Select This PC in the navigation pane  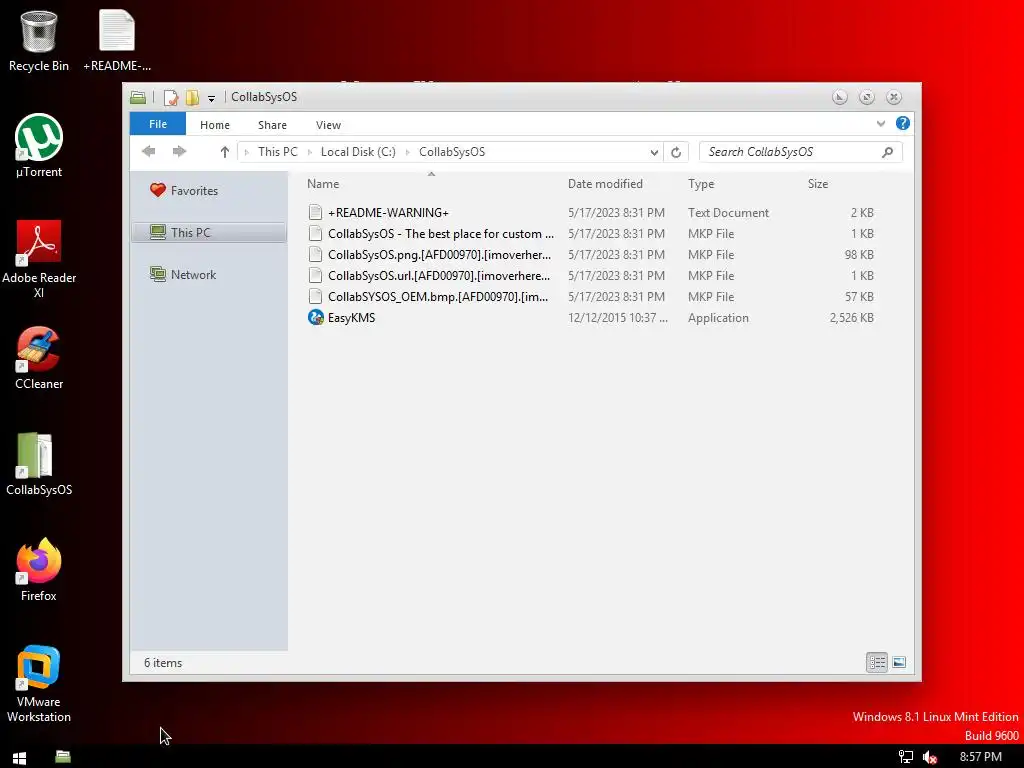pyautogui.click(x=208, y=232)
